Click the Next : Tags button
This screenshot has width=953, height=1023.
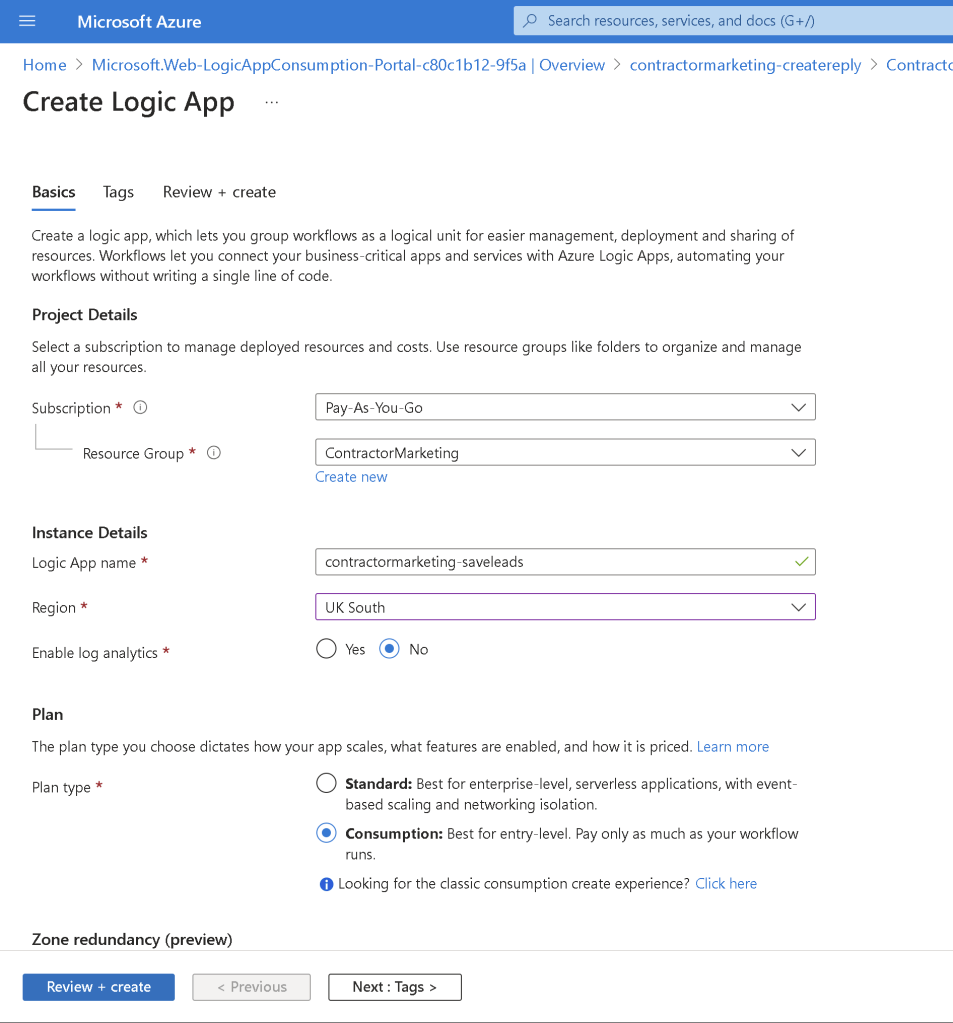(x=395, y=987)
